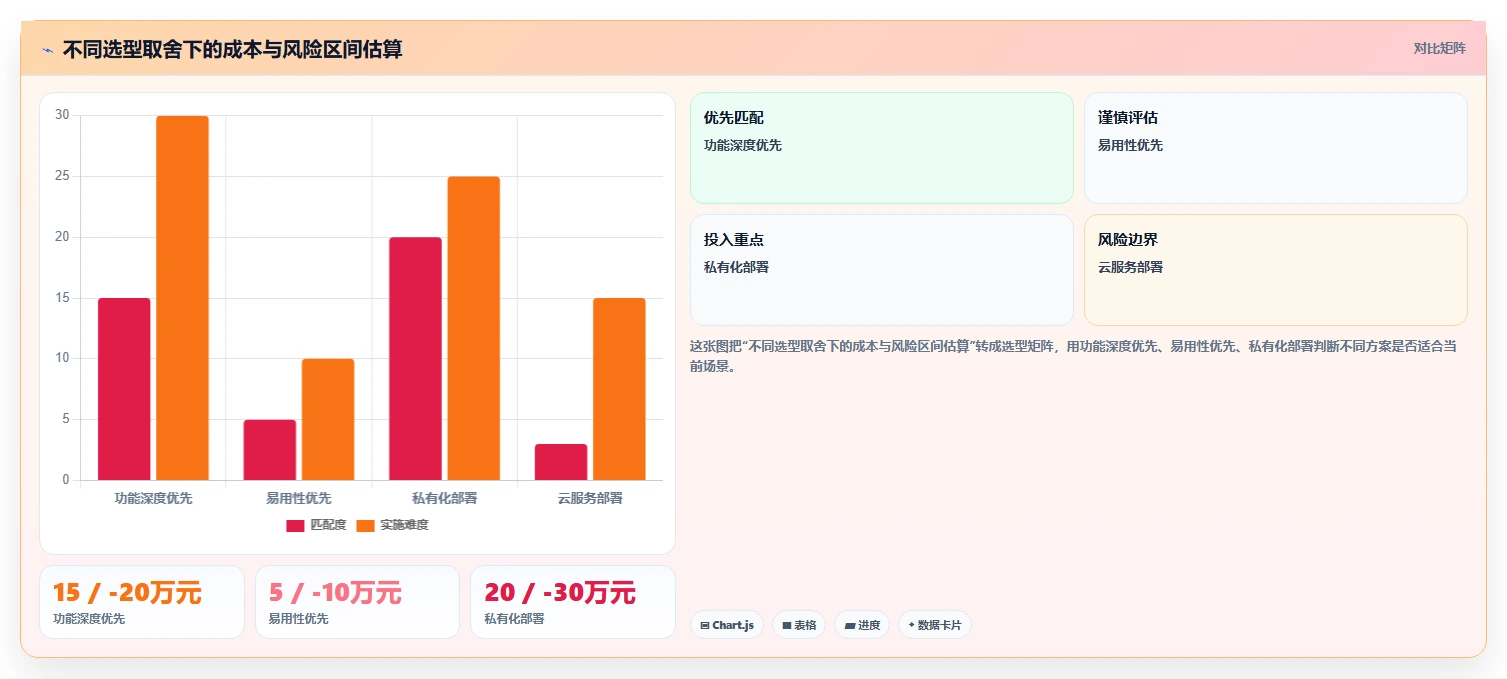
Task: Click the icon in the Chart.js chip
Action: click(705, 625)
